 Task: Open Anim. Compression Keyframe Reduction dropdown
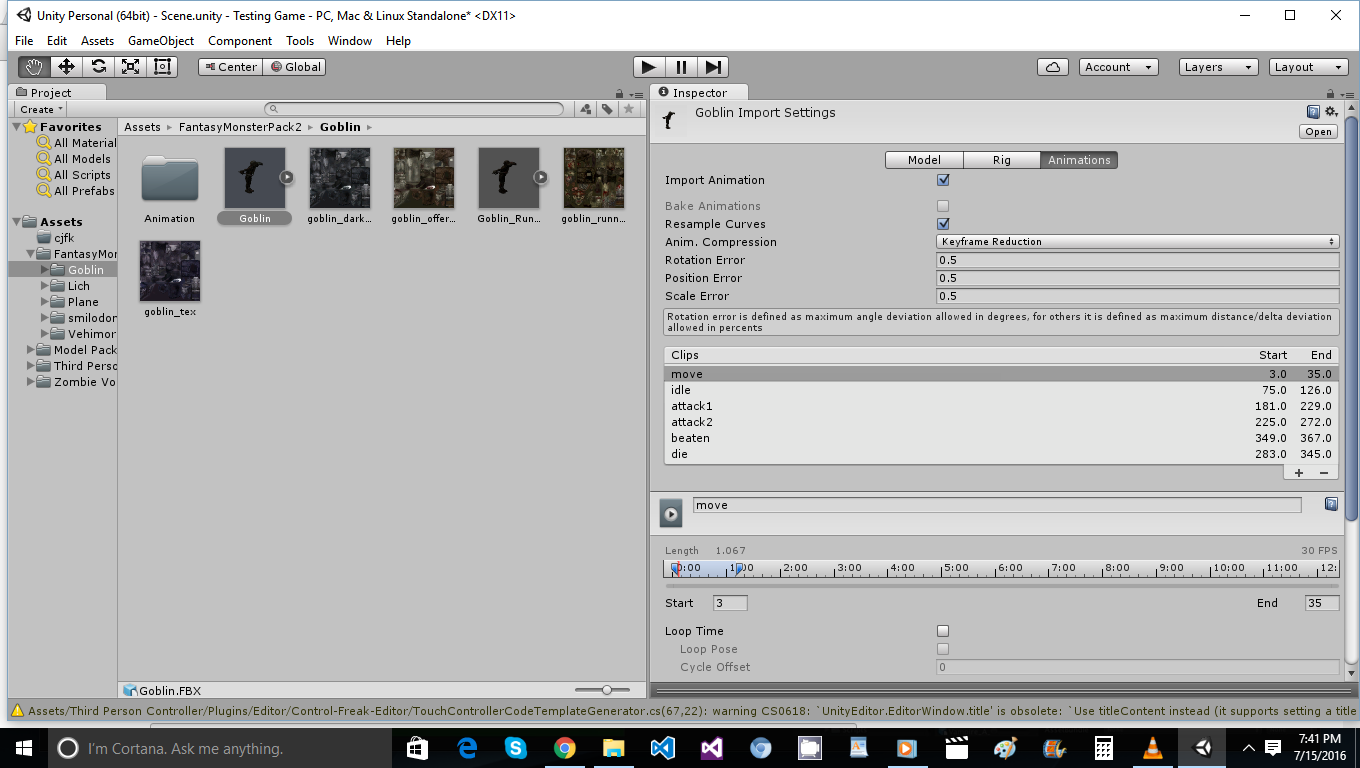[x=1138, y=242]
